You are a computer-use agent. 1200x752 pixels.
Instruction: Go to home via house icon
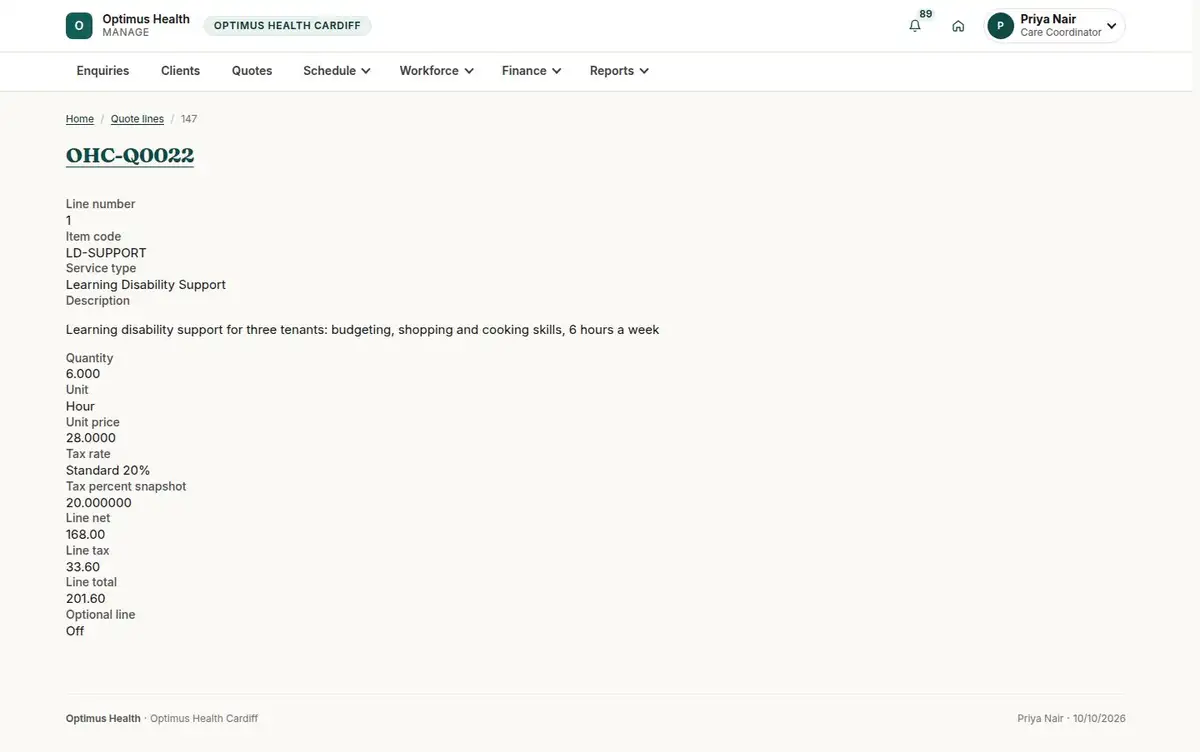(x=958, y=26)
